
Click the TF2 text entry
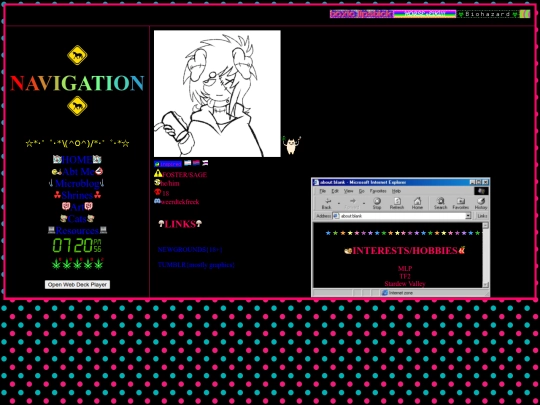click(405, 276)
